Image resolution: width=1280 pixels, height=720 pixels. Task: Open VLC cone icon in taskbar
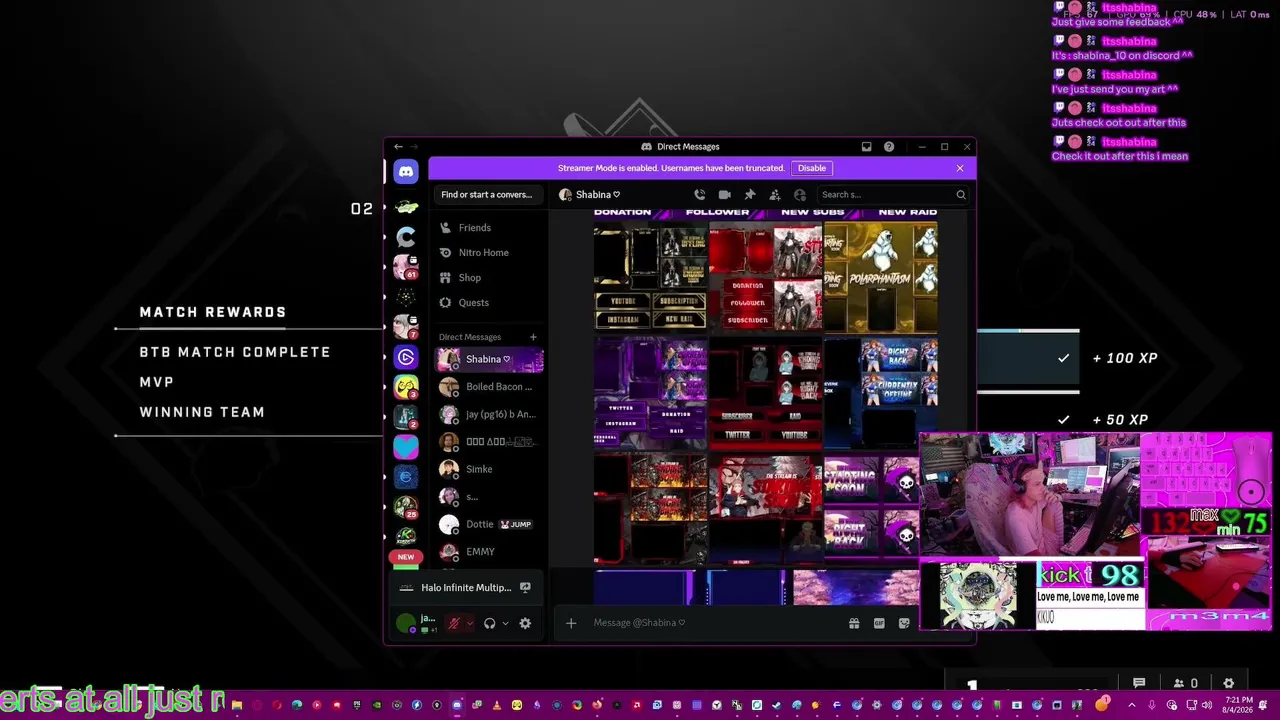click(x=497, y=705)
